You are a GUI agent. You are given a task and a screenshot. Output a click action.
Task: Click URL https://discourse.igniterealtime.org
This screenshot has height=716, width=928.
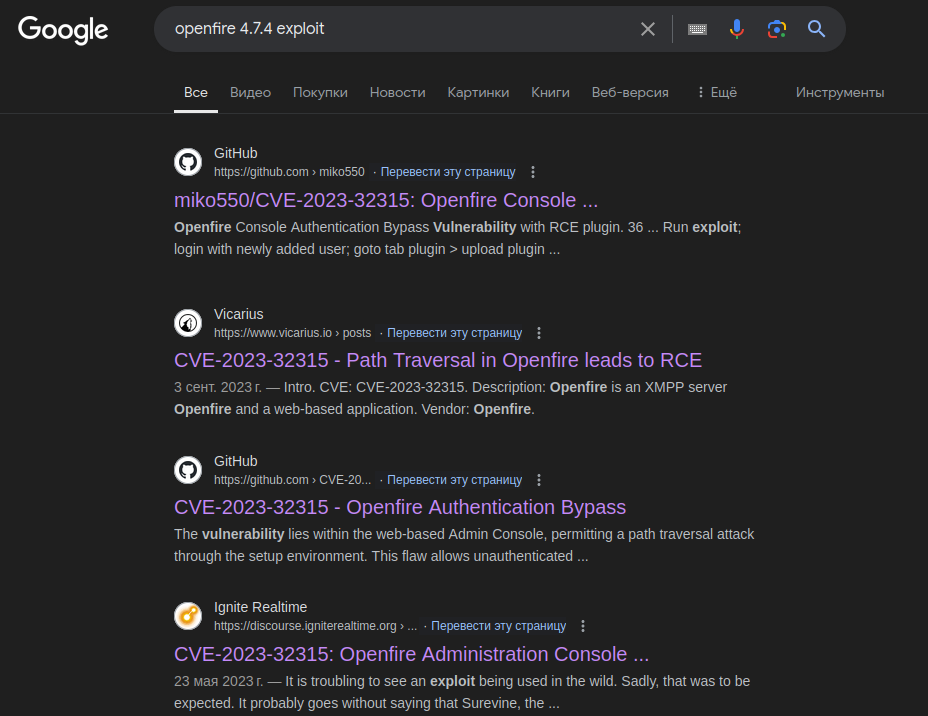(x=315, y=625)
